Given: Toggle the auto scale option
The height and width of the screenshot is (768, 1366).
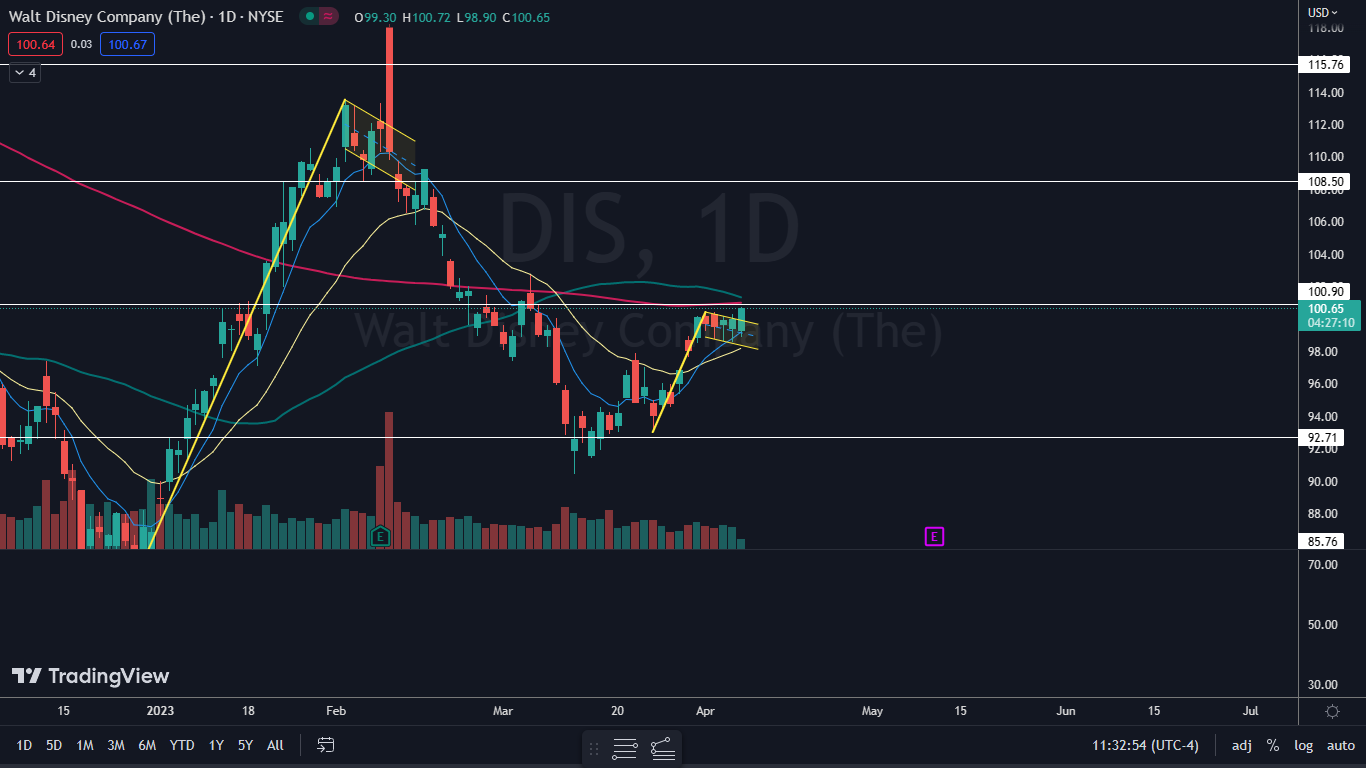Looking at the screenshot, I should [x=1341, y=745].
